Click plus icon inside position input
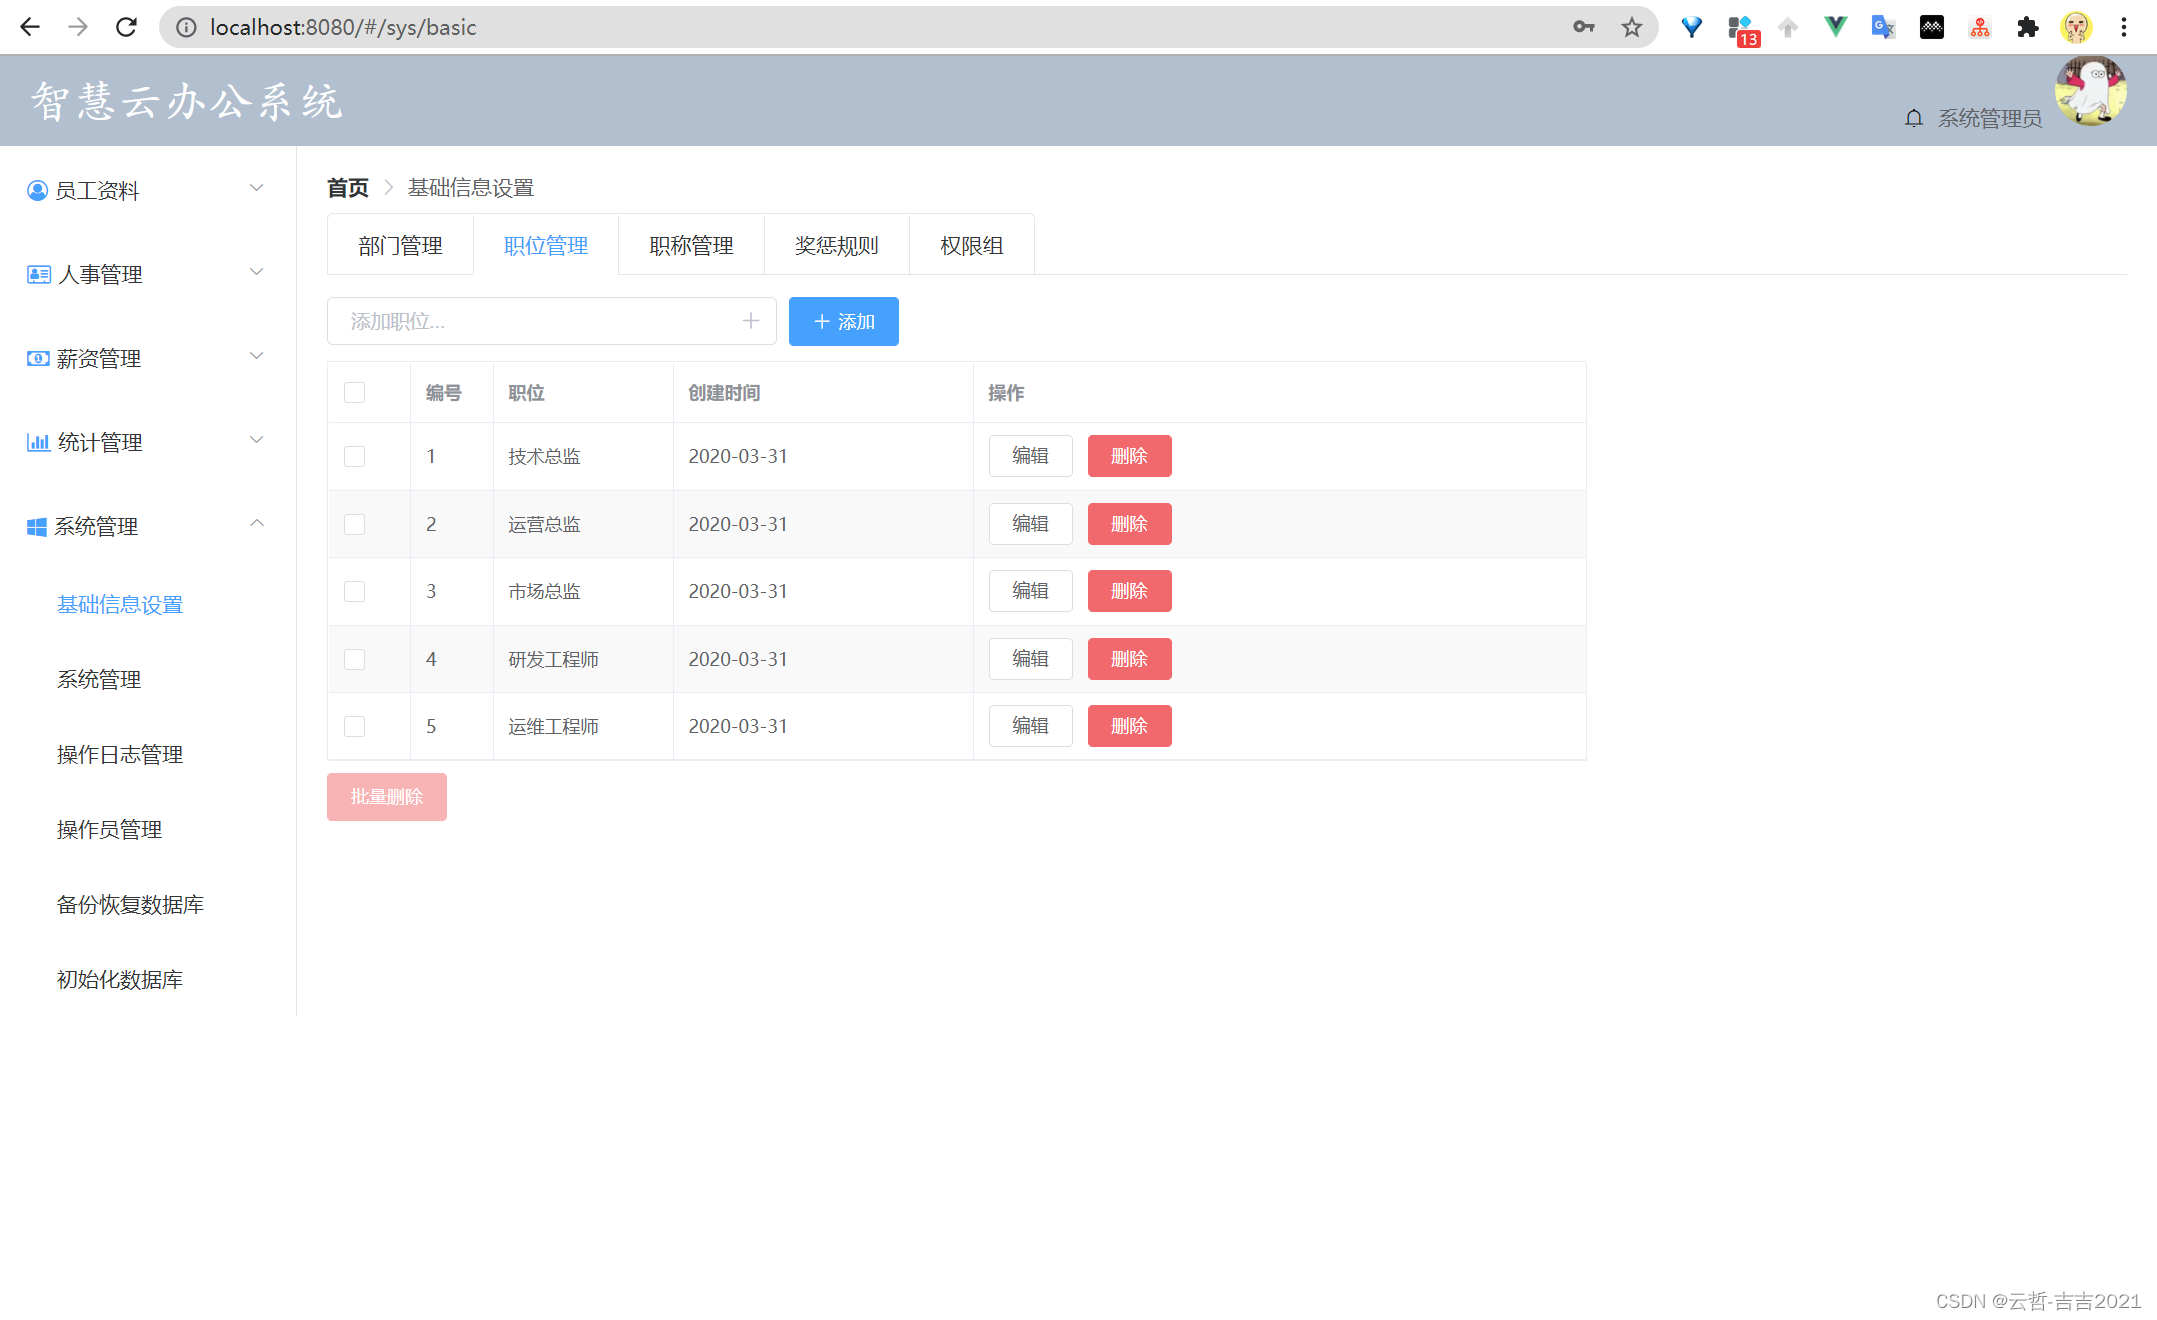 click(x=751, y=321)
